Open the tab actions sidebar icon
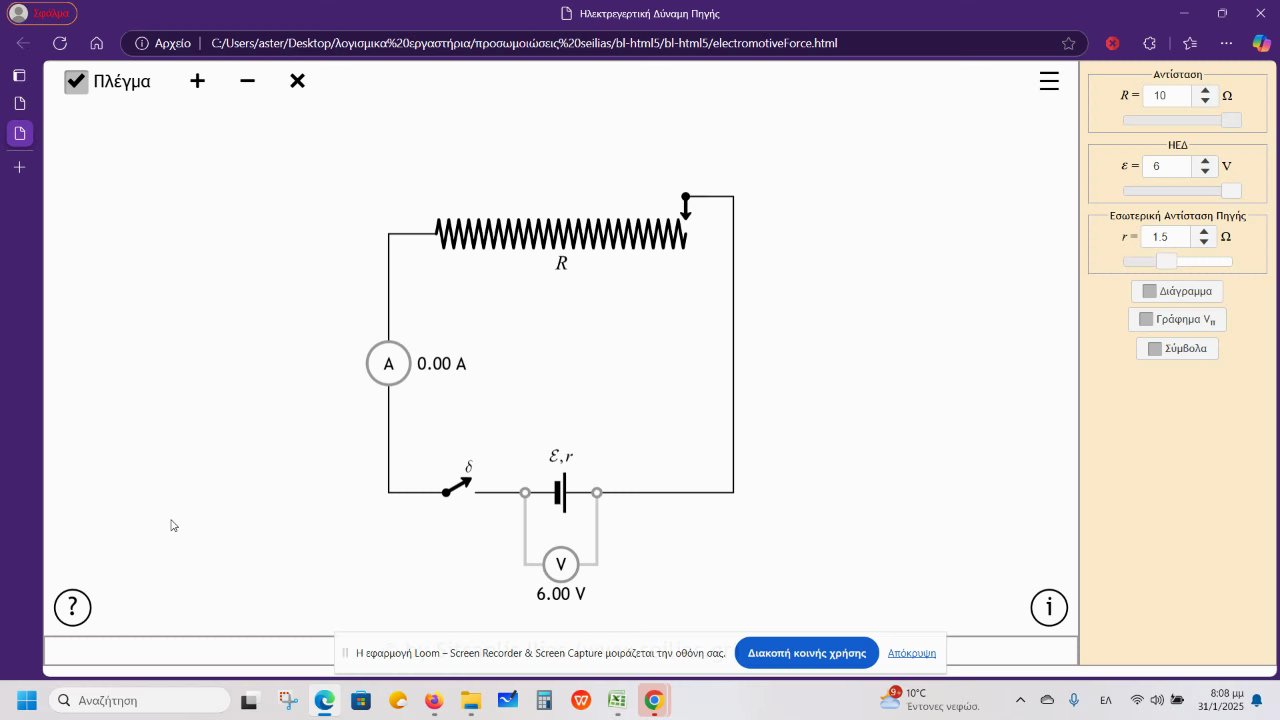 tap(19, 75)
